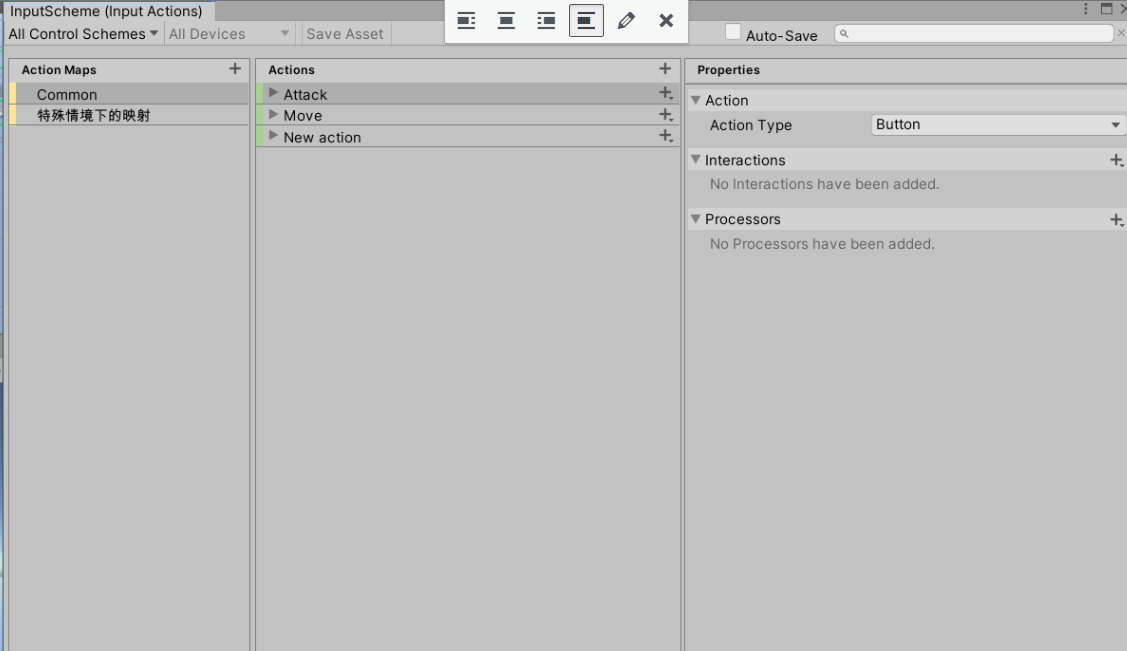Add a Processor with its plus icon
Viewport: 1127px width, 651px height.
coord(1117,218)
